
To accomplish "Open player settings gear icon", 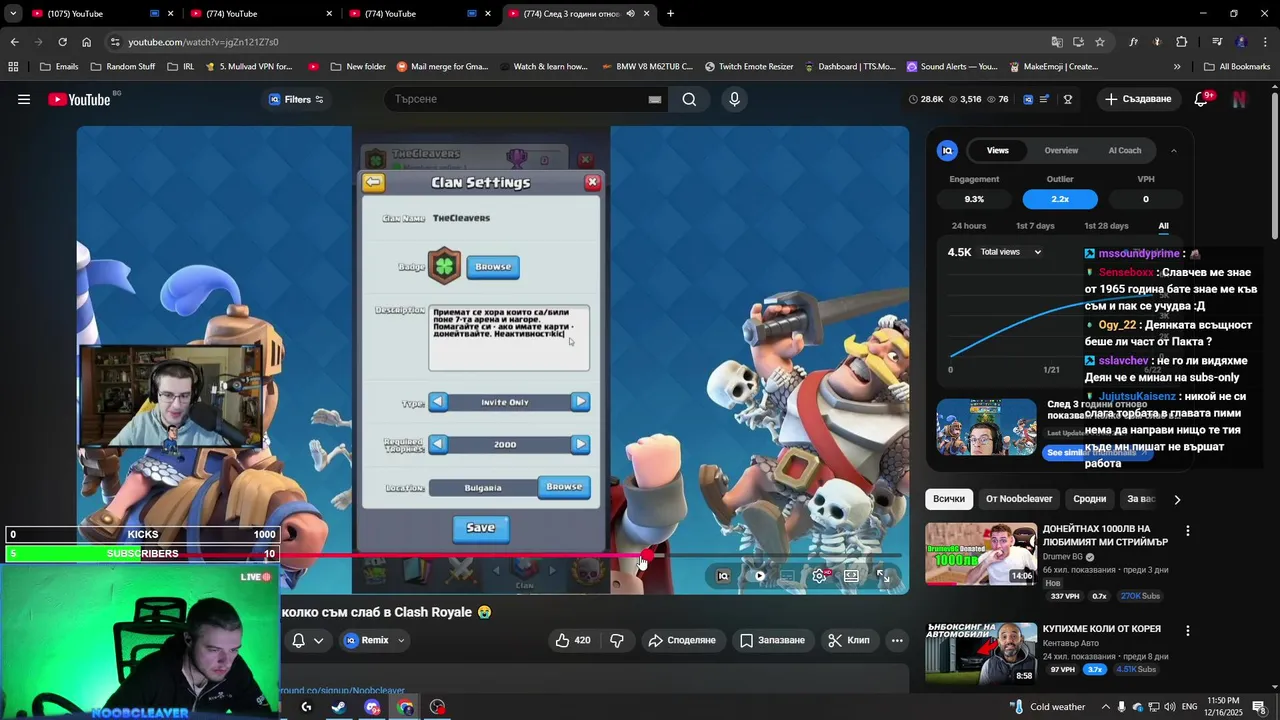I will 820,575.
